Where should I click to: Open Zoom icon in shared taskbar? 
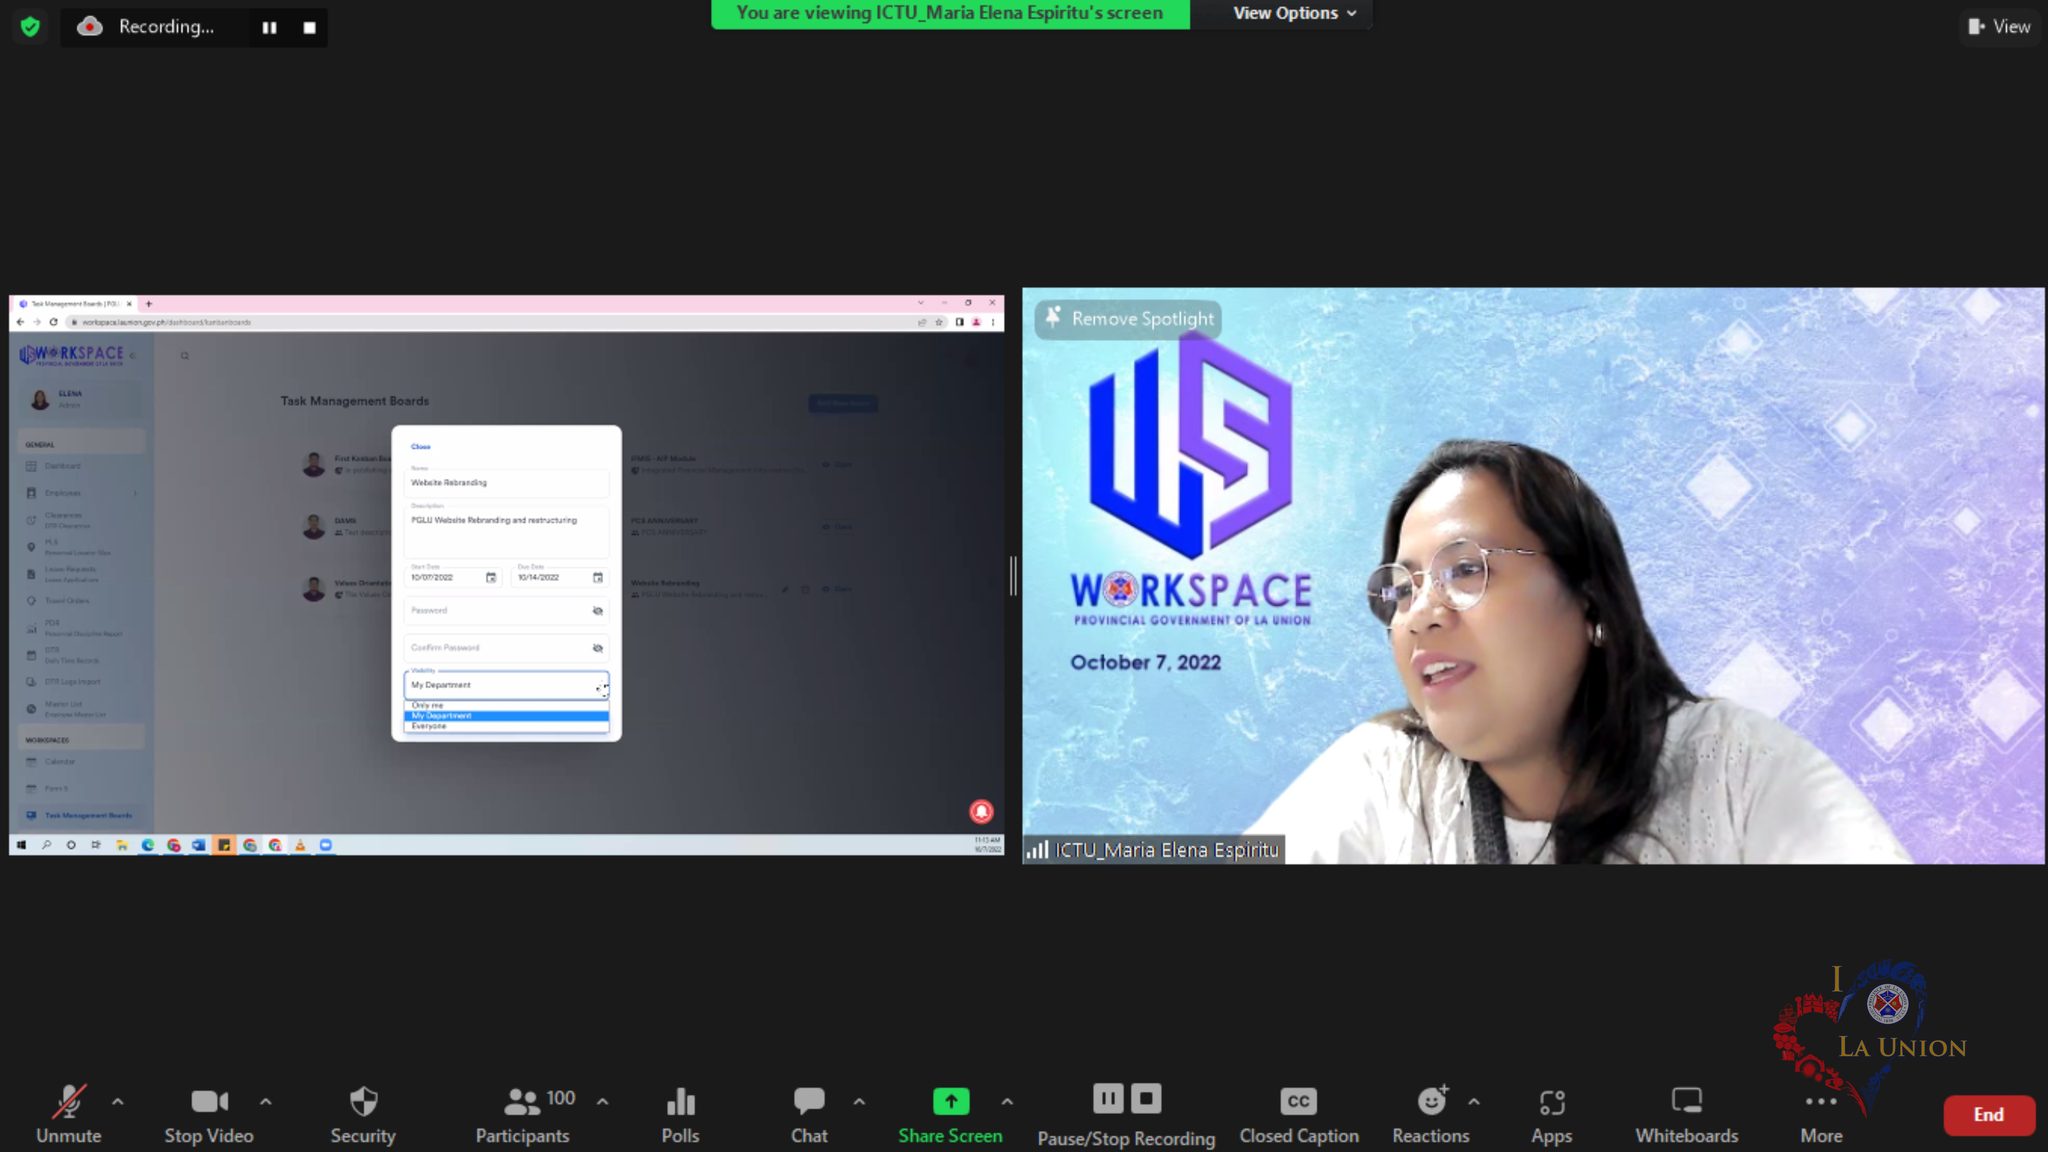coord(325,845)
